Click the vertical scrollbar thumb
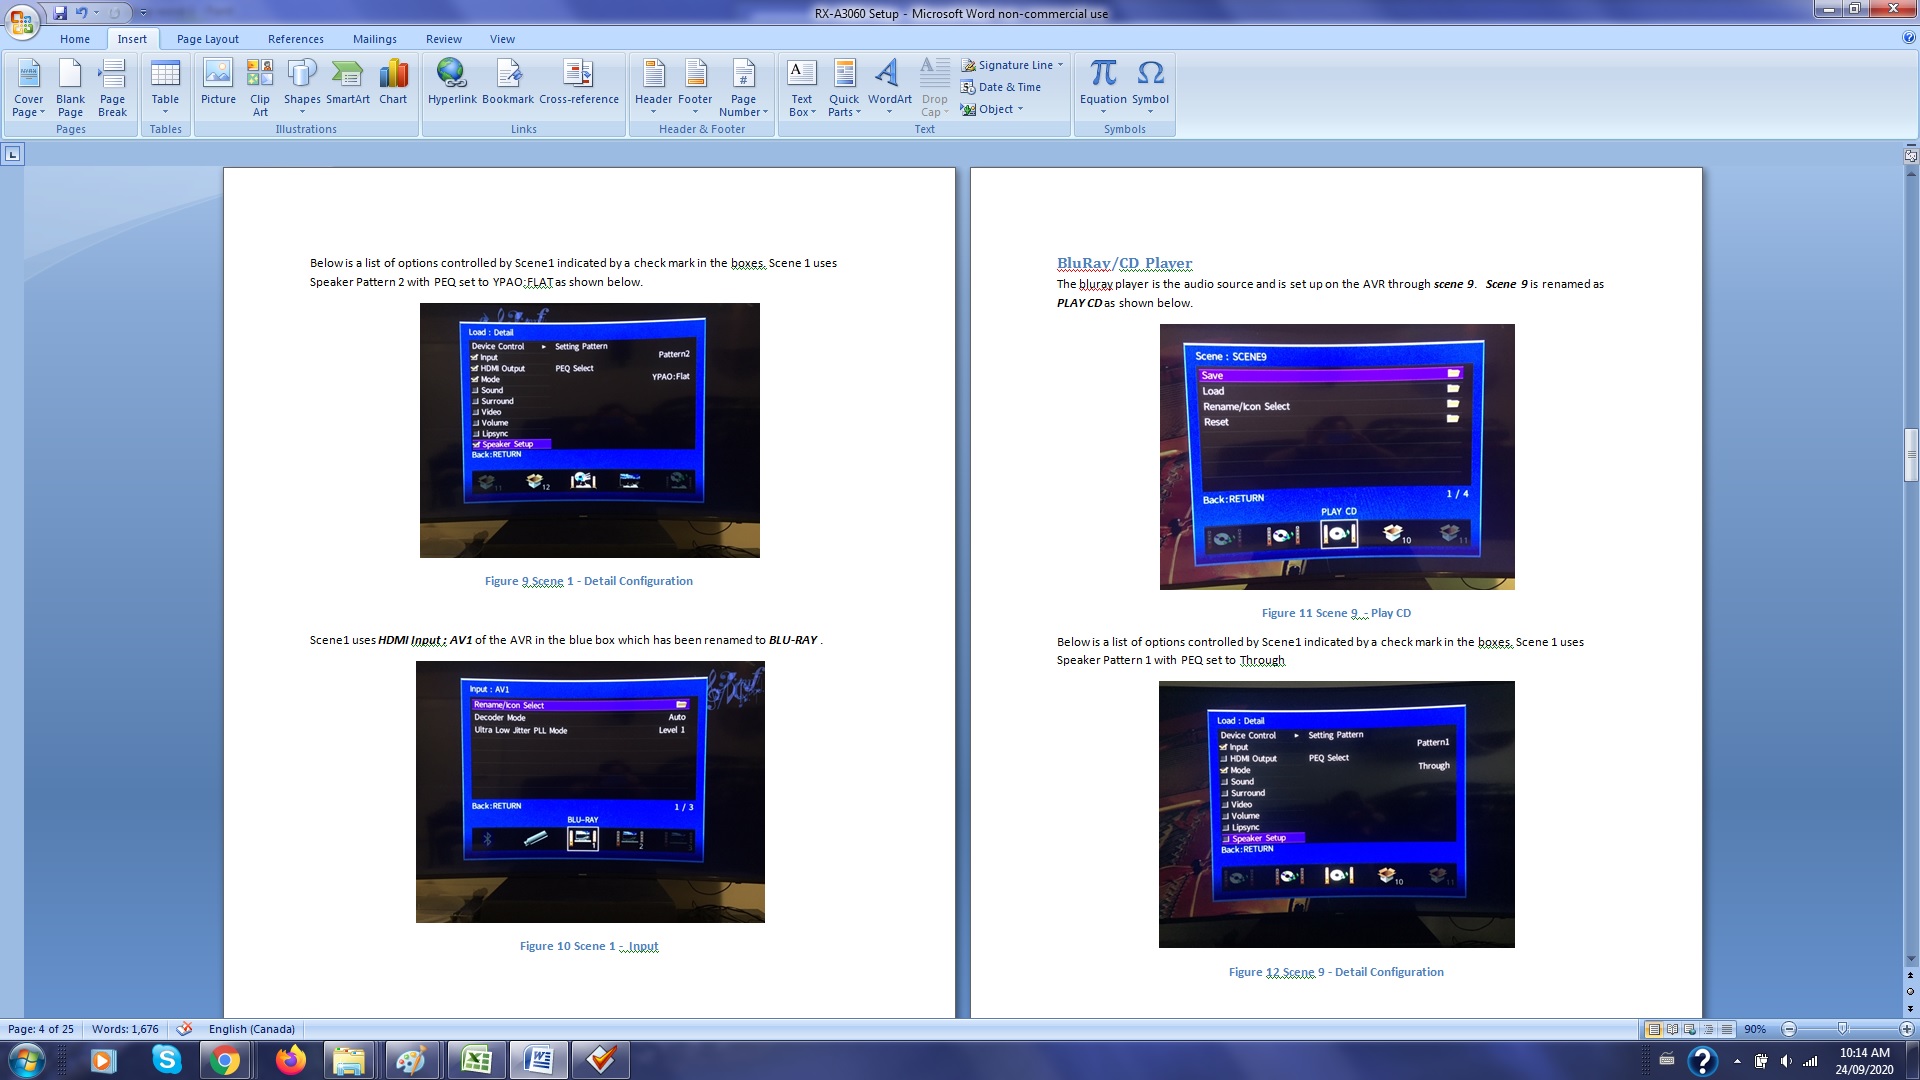 coord(1911,455)
